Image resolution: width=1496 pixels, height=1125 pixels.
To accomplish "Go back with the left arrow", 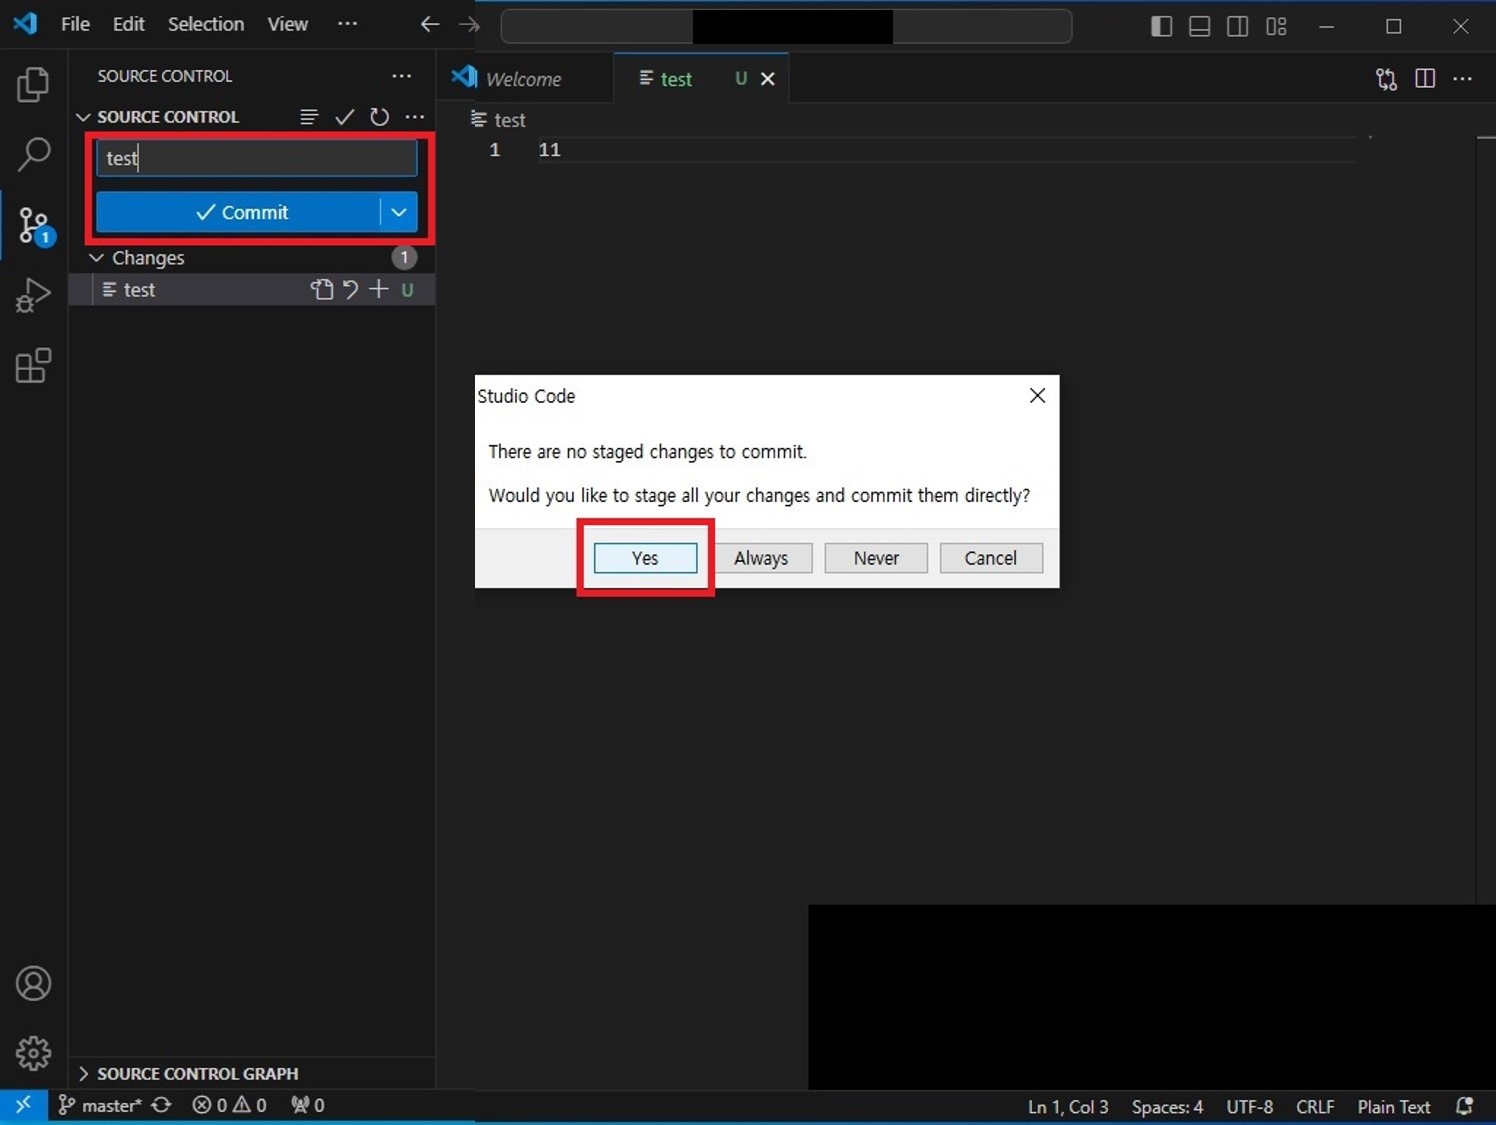I will tap(430, 24).
